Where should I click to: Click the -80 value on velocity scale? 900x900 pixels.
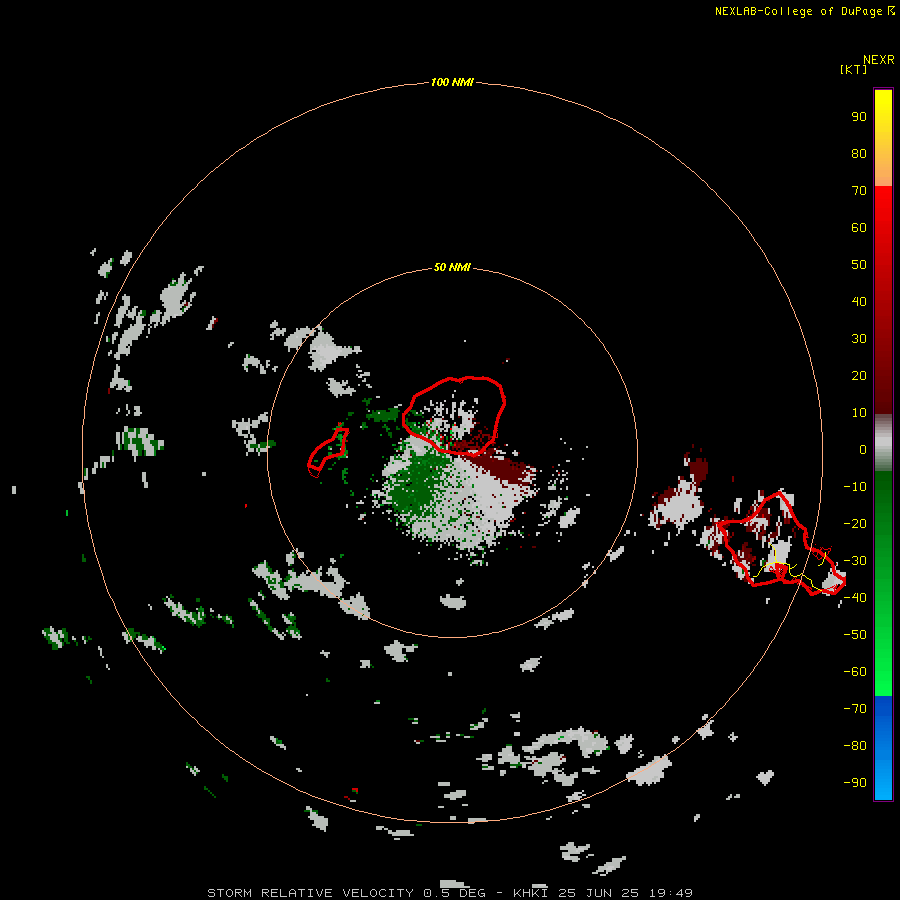tap(855, 746)
